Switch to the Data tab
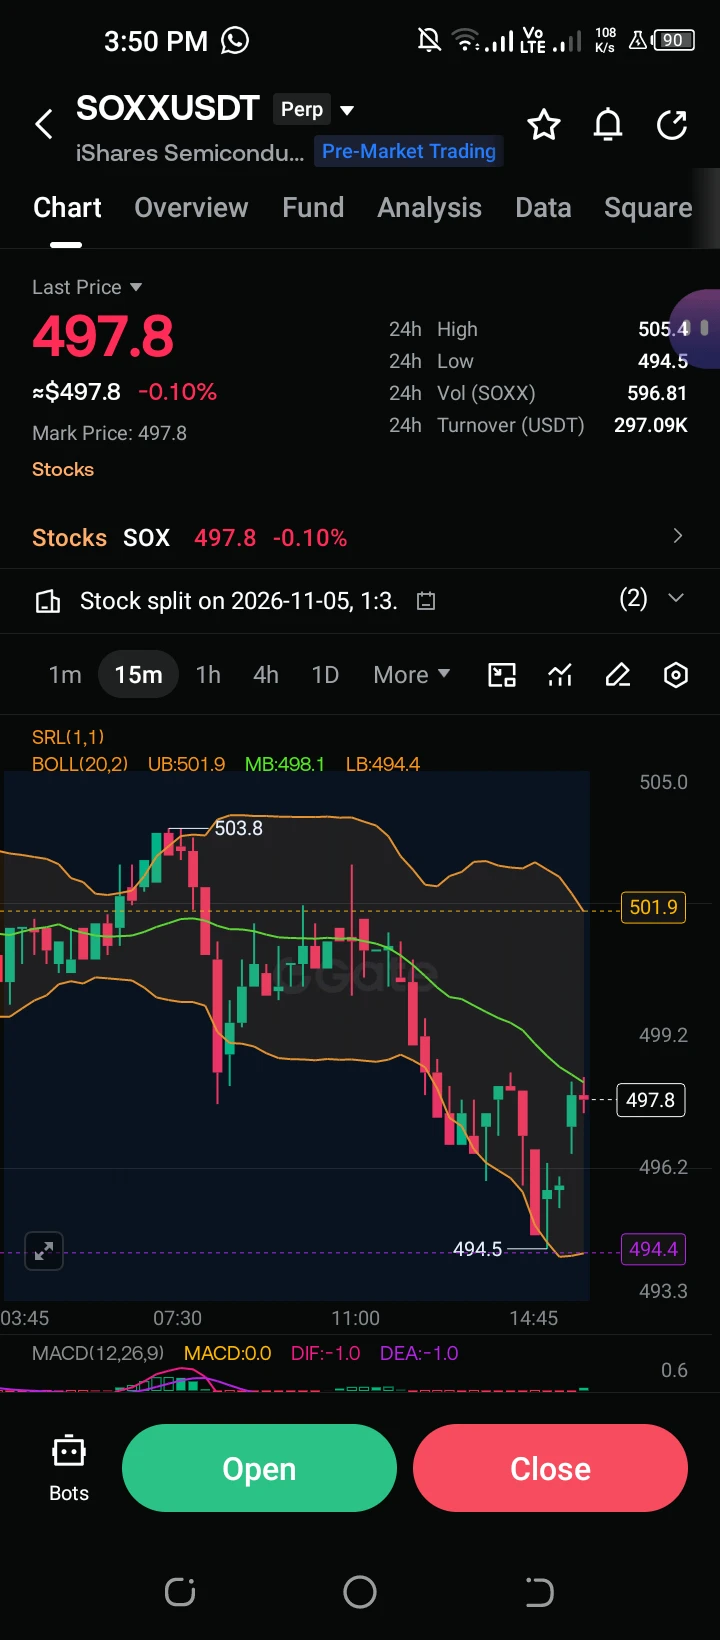The height and width of the screenshot is (1640, 720). 543,208
